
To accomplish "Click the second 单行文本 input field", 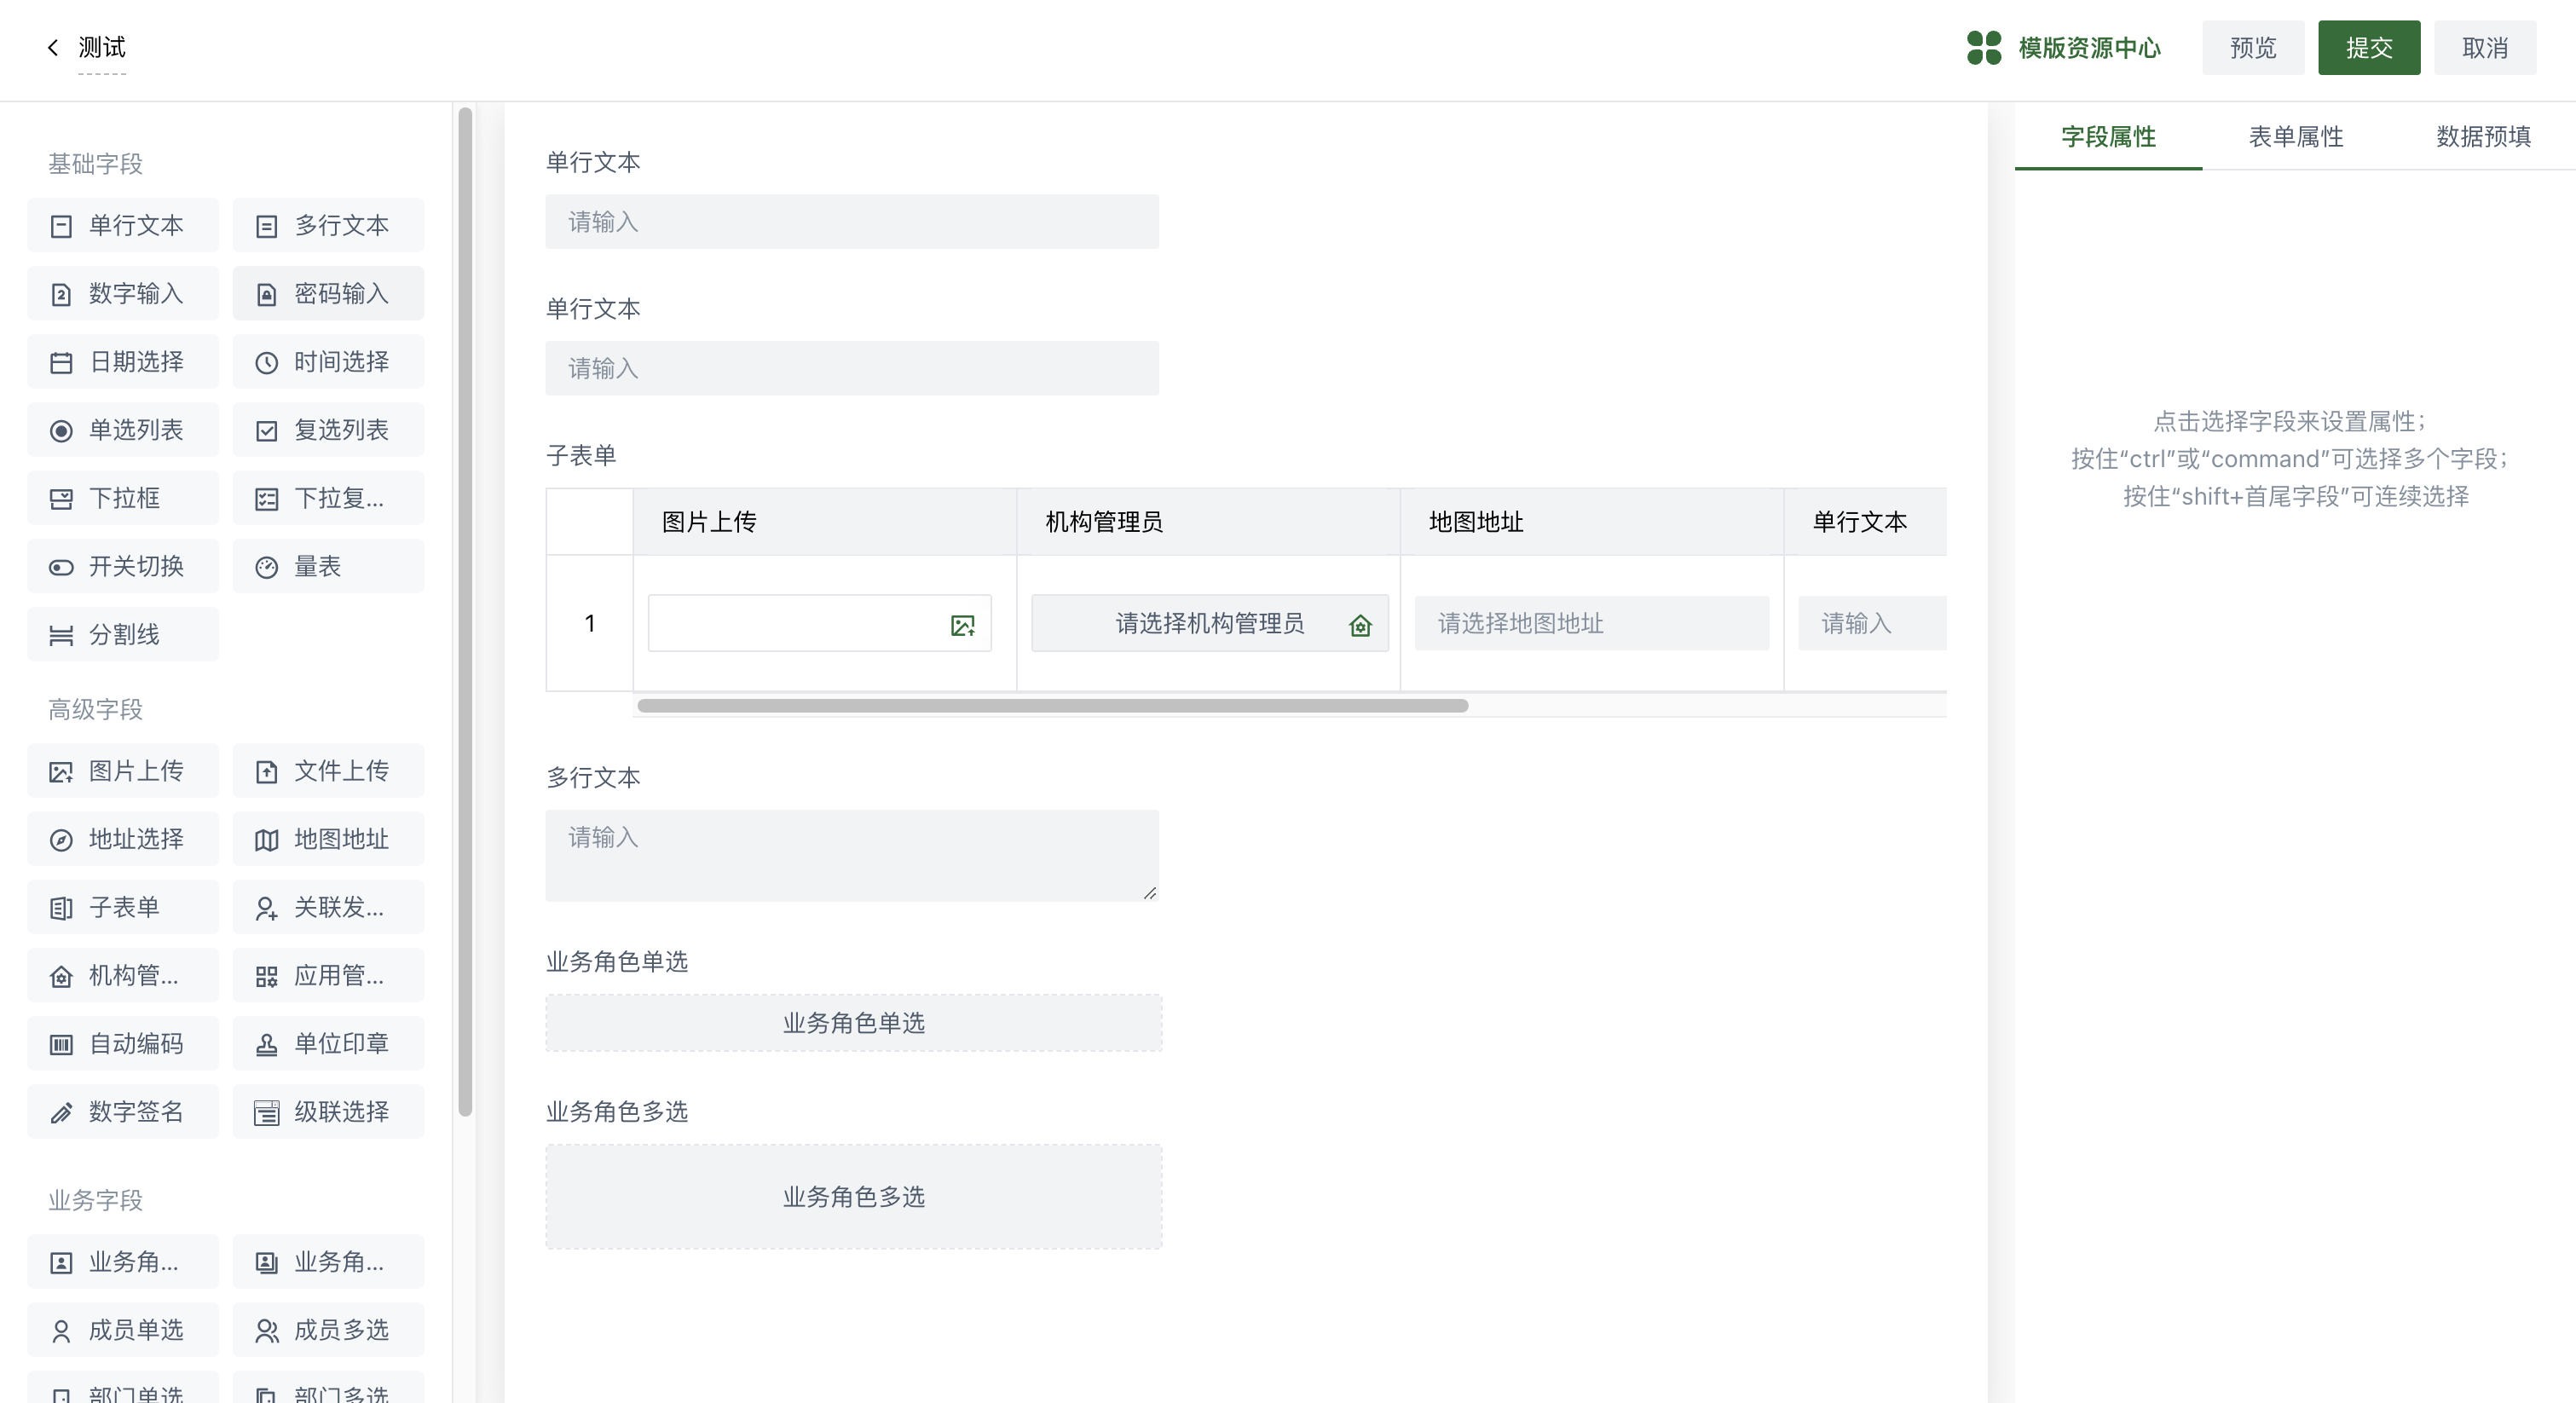I will coord(852,368).
